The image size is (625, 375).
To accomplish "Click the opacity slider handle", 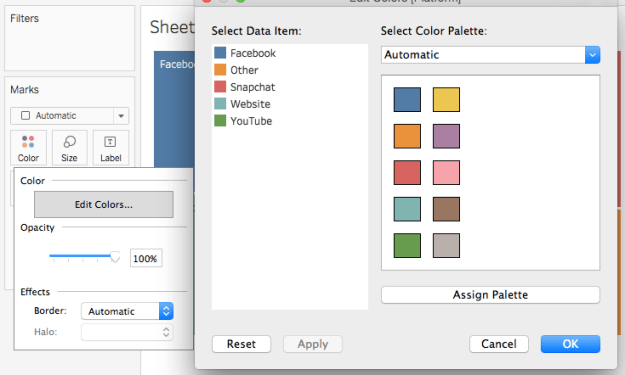I will click(x=115, y=257).
